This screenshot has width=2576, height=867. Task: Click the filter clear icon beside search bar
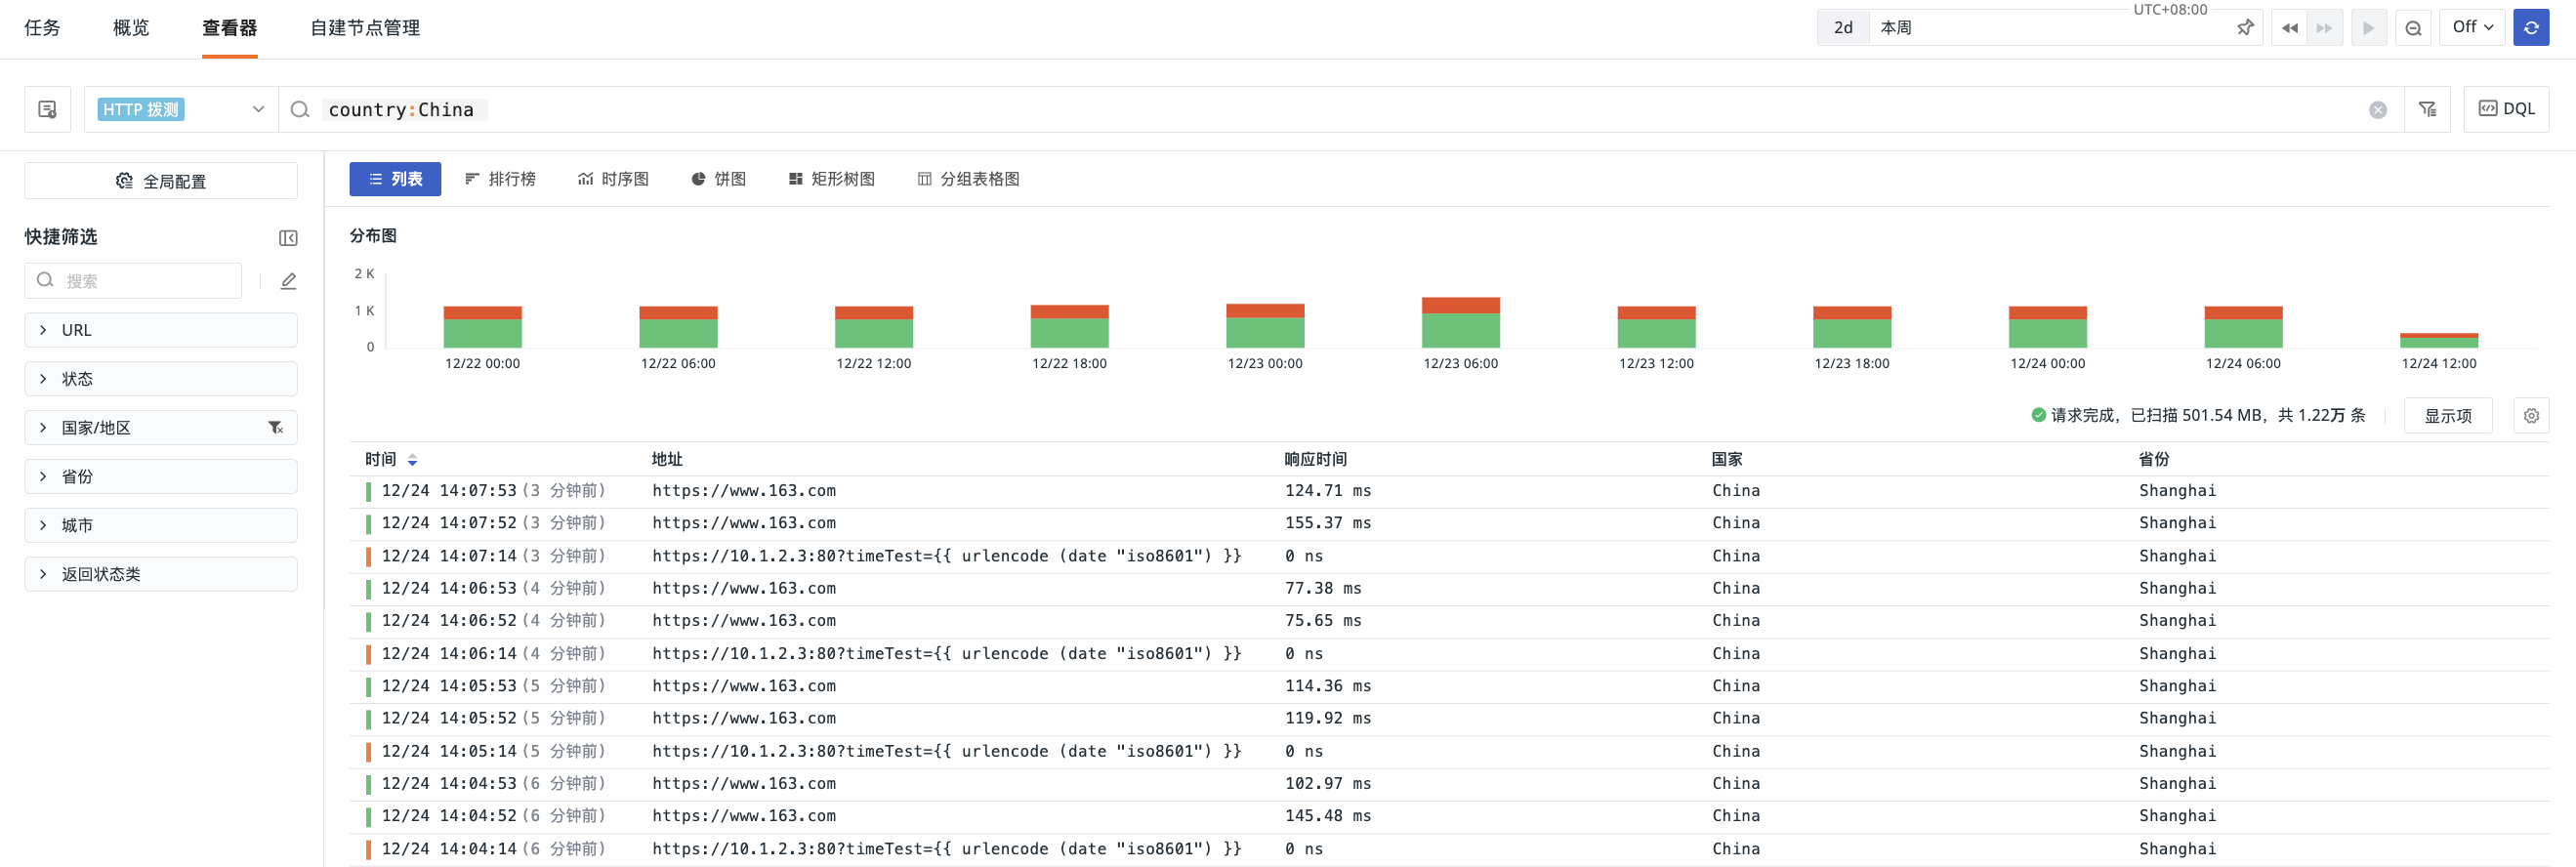(2427, 110)
